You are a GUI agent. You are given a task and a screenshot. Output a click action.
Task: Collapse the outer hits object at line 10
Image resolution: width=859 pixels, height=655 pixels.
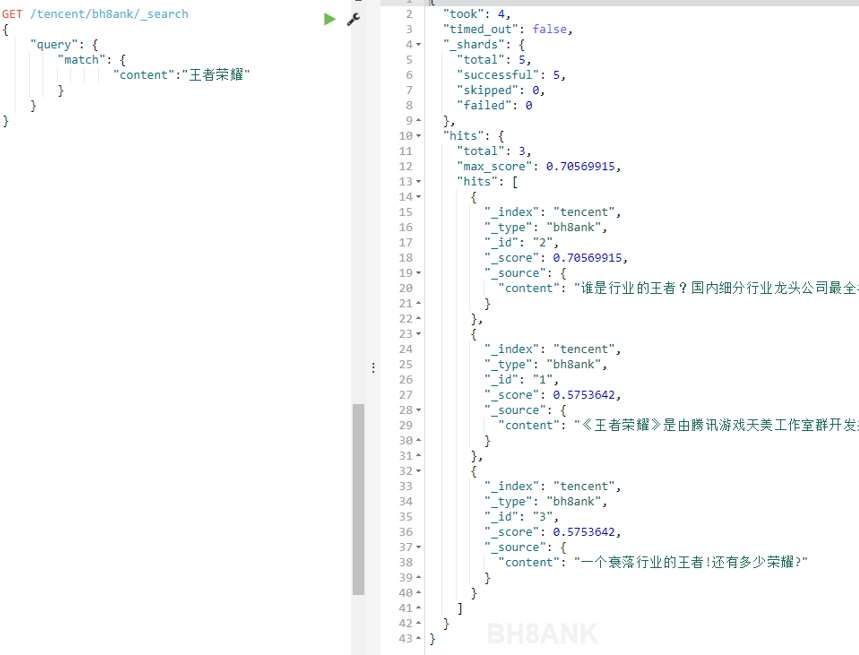coord(419,136)
